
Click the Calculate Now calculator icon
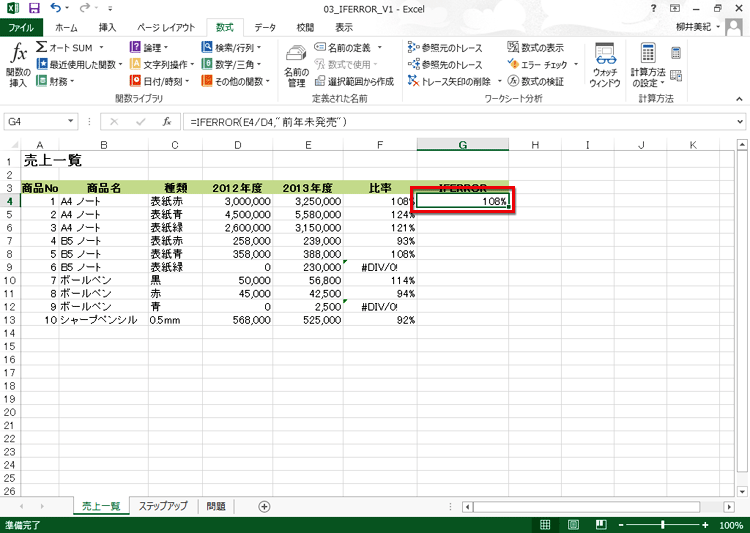[x=676, y=53]
